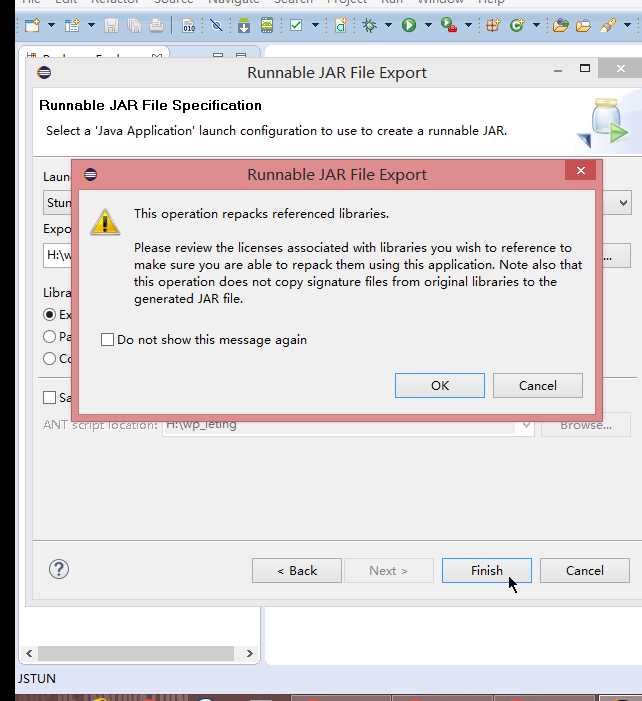Click Cancel in the warning dialog
The height and width of the screenshot is (701, 642).
click(538, 385)
